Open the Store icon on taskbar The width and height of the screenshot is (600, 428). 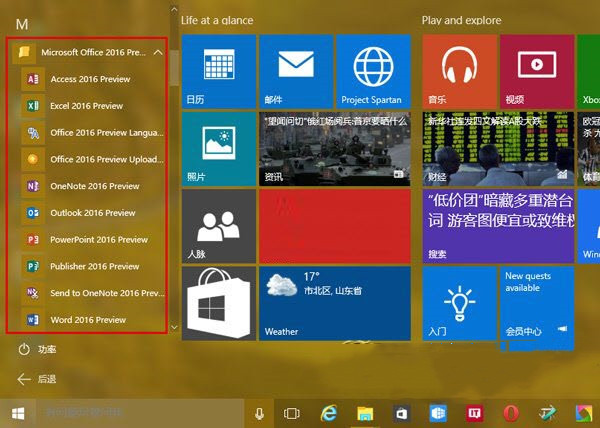click(x=401, y=413)
